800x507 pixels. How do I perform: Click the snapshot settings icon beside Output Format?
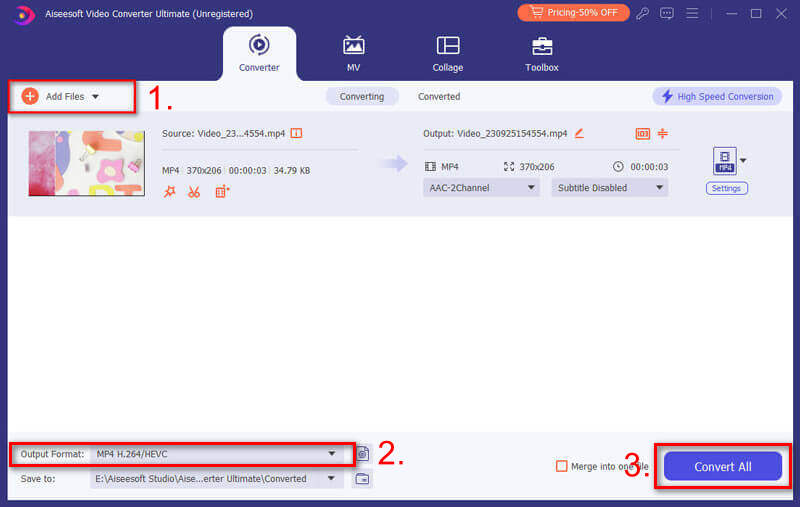[363, 453]
